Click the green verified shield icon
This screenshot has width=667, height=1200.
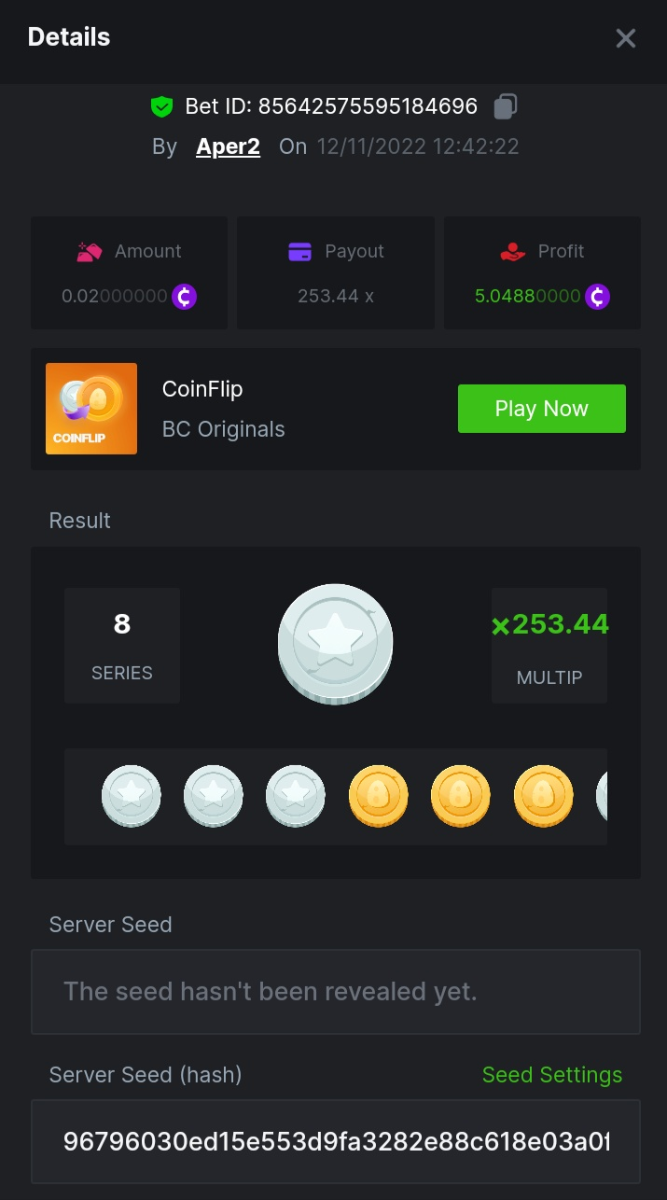pyautogui.click(x=162, y=106)
